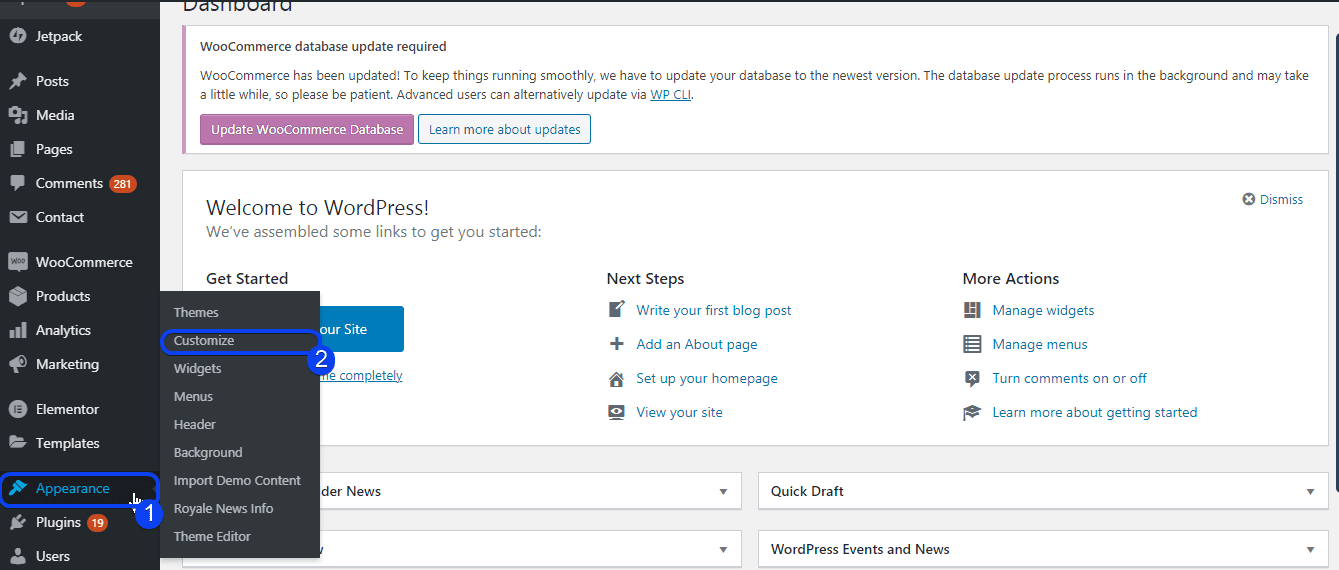
Task: Click Update WooCommerce Database button
Action: pos(307,129)
